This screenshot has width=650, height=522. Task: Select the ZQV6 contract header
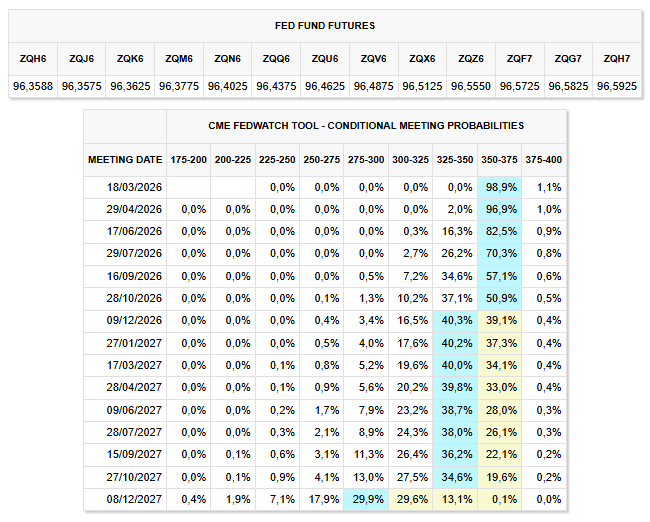374,59
